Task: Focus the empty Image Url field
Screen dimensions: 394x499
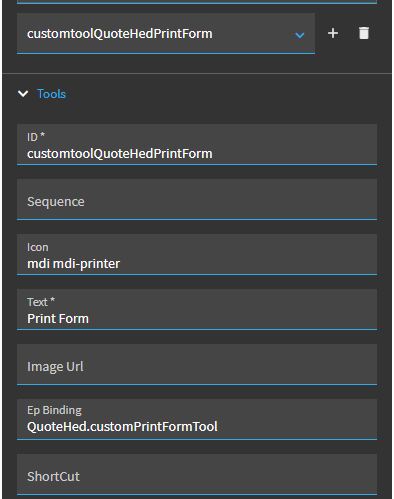Action: click(x=197, y=364)
